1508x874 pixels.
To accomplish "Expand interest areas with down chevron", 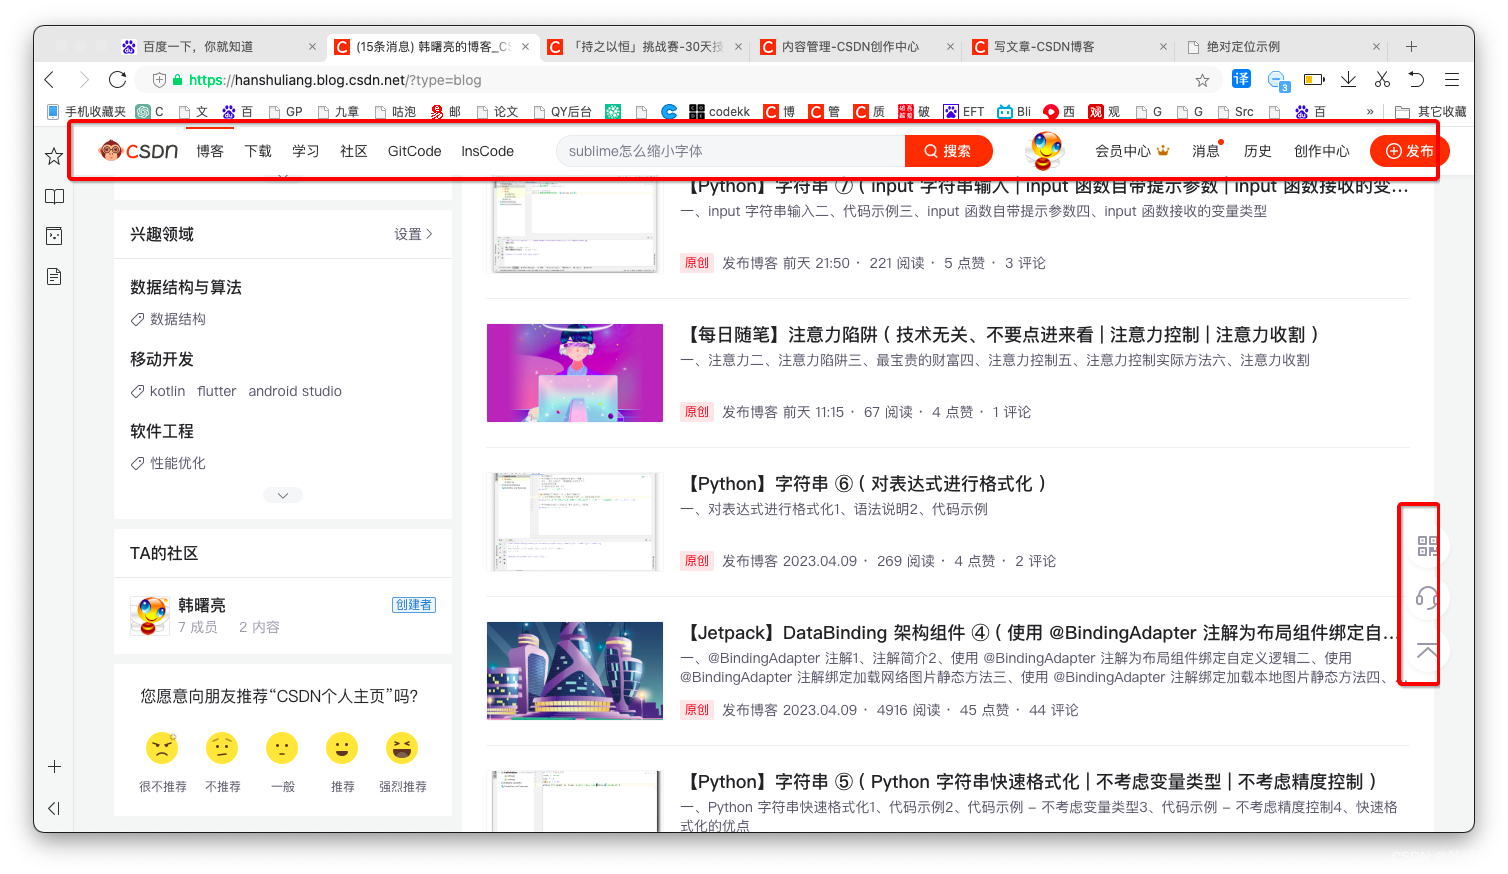I will [x=283, y=495].
